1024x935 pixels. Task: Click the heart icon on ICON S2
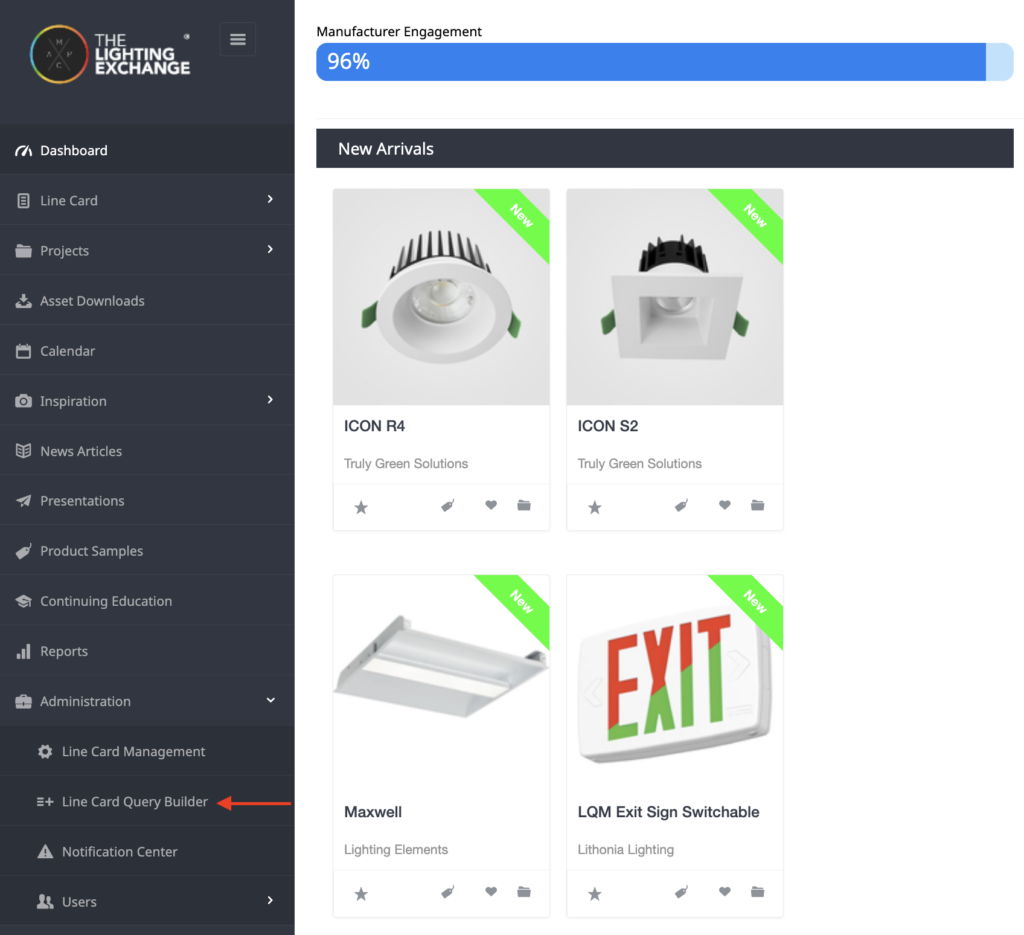(724, 506)
